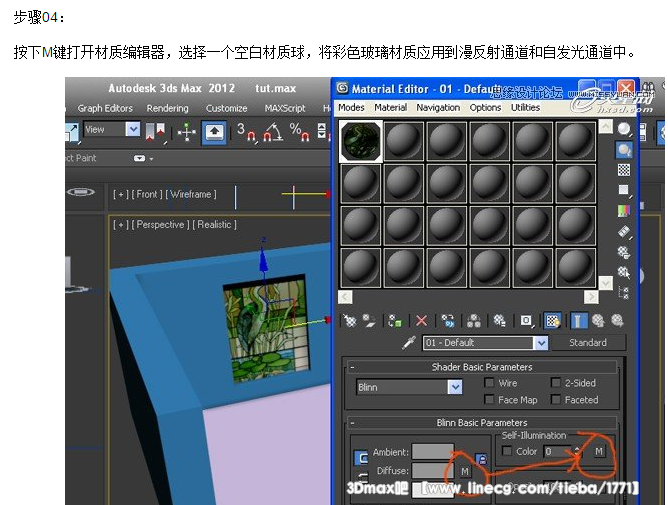The height and width of the screenshot is (505, 668).
Task: Click Material ID Channel icon
Action: [526, 320]
